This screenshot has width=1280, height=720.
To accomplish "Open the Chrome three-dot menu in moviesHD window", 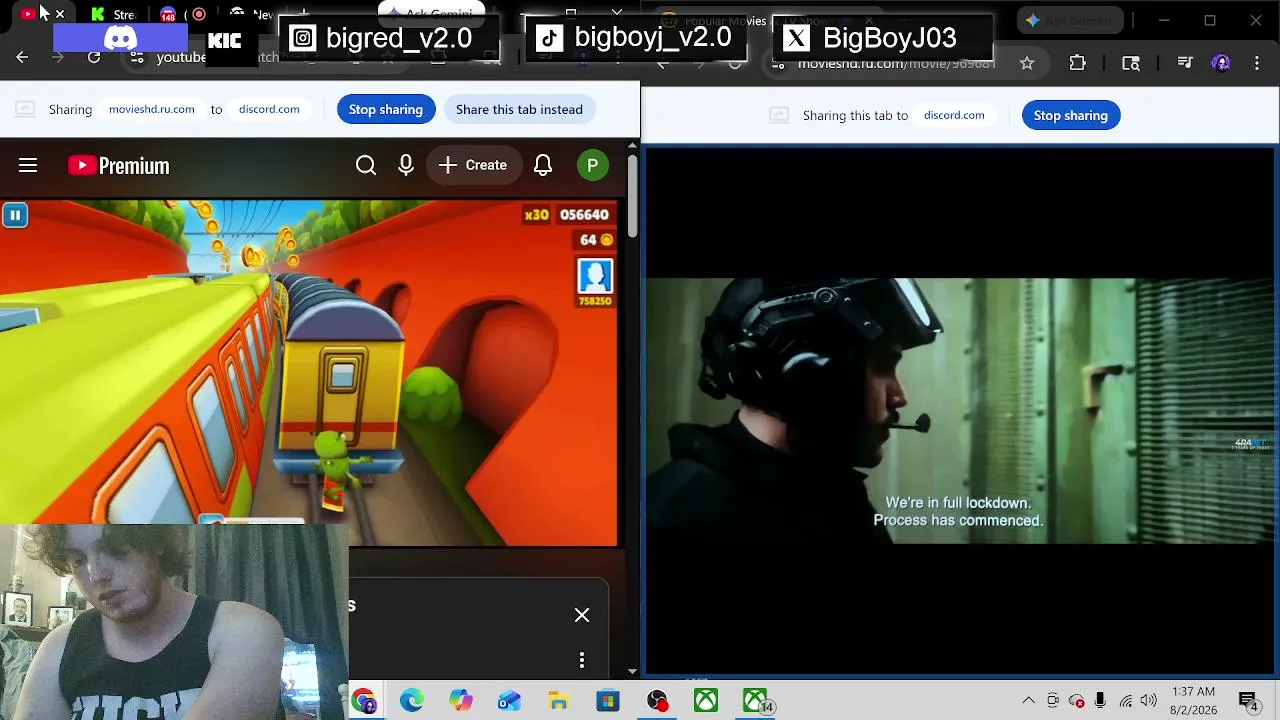I will coord(1257,63).
